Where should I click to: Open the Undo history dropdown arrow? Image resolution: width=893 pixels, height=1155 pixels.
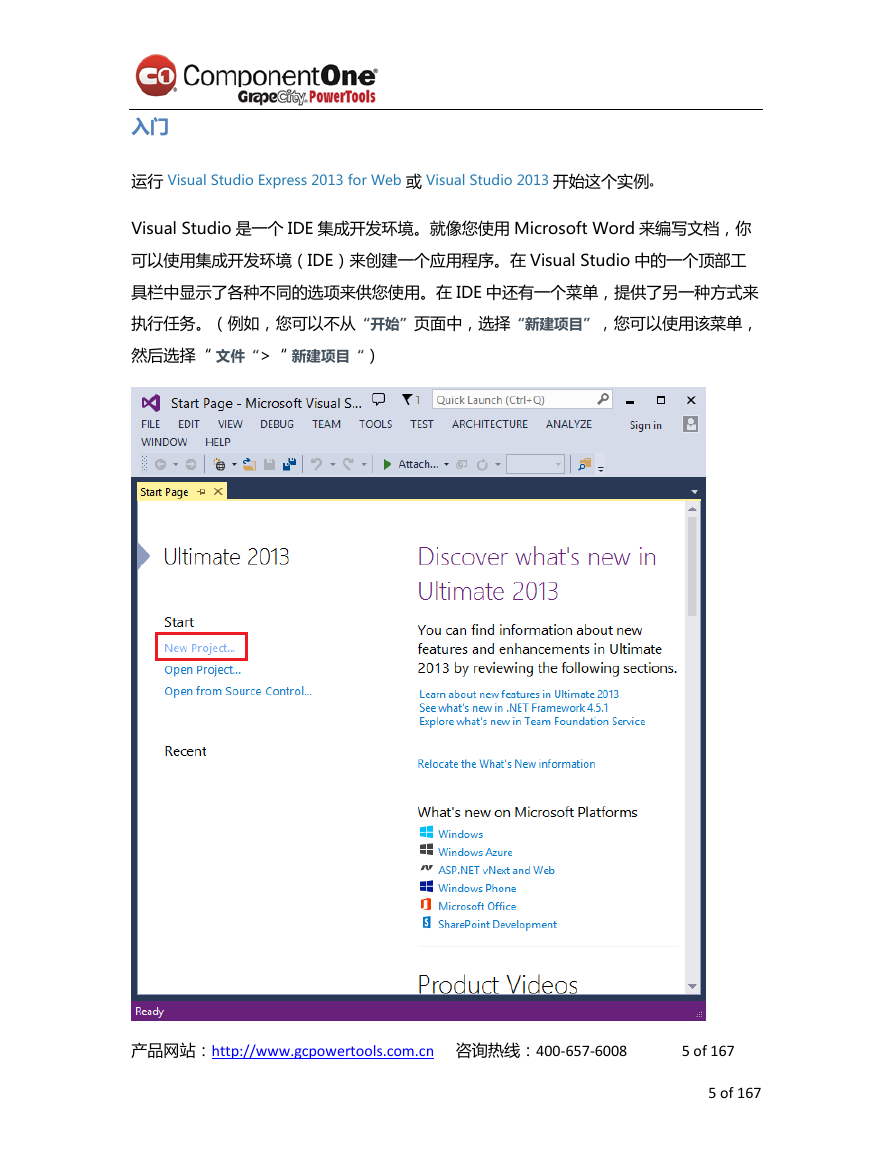332,465
